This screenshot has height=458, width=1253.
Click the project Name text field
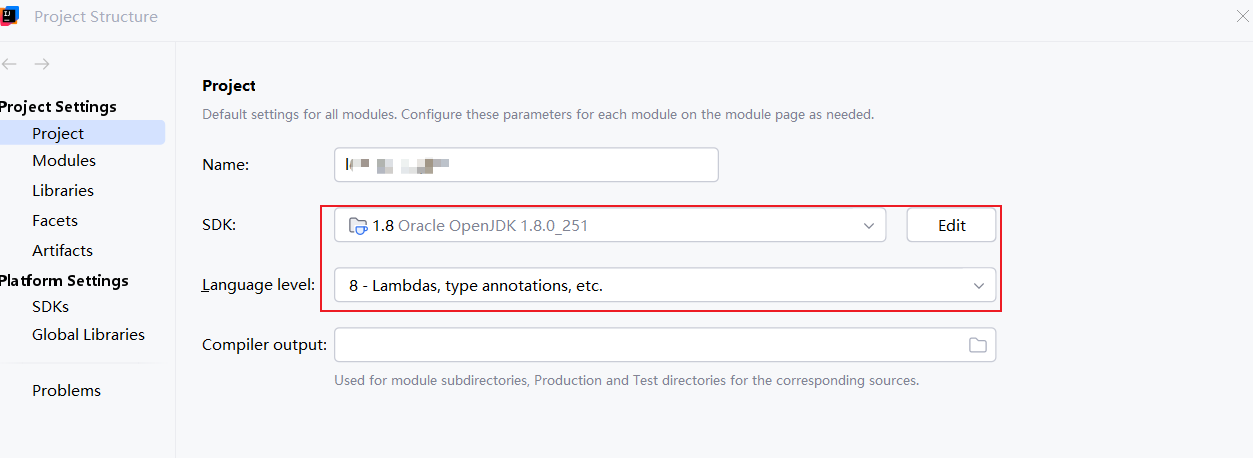pos(526,165)
